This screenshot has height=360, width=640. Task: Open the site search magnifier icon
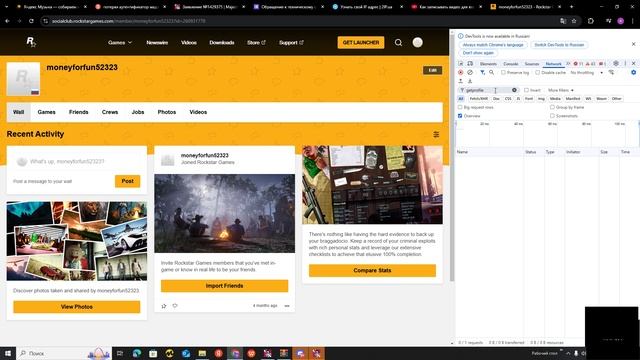[x=398, y=42]
